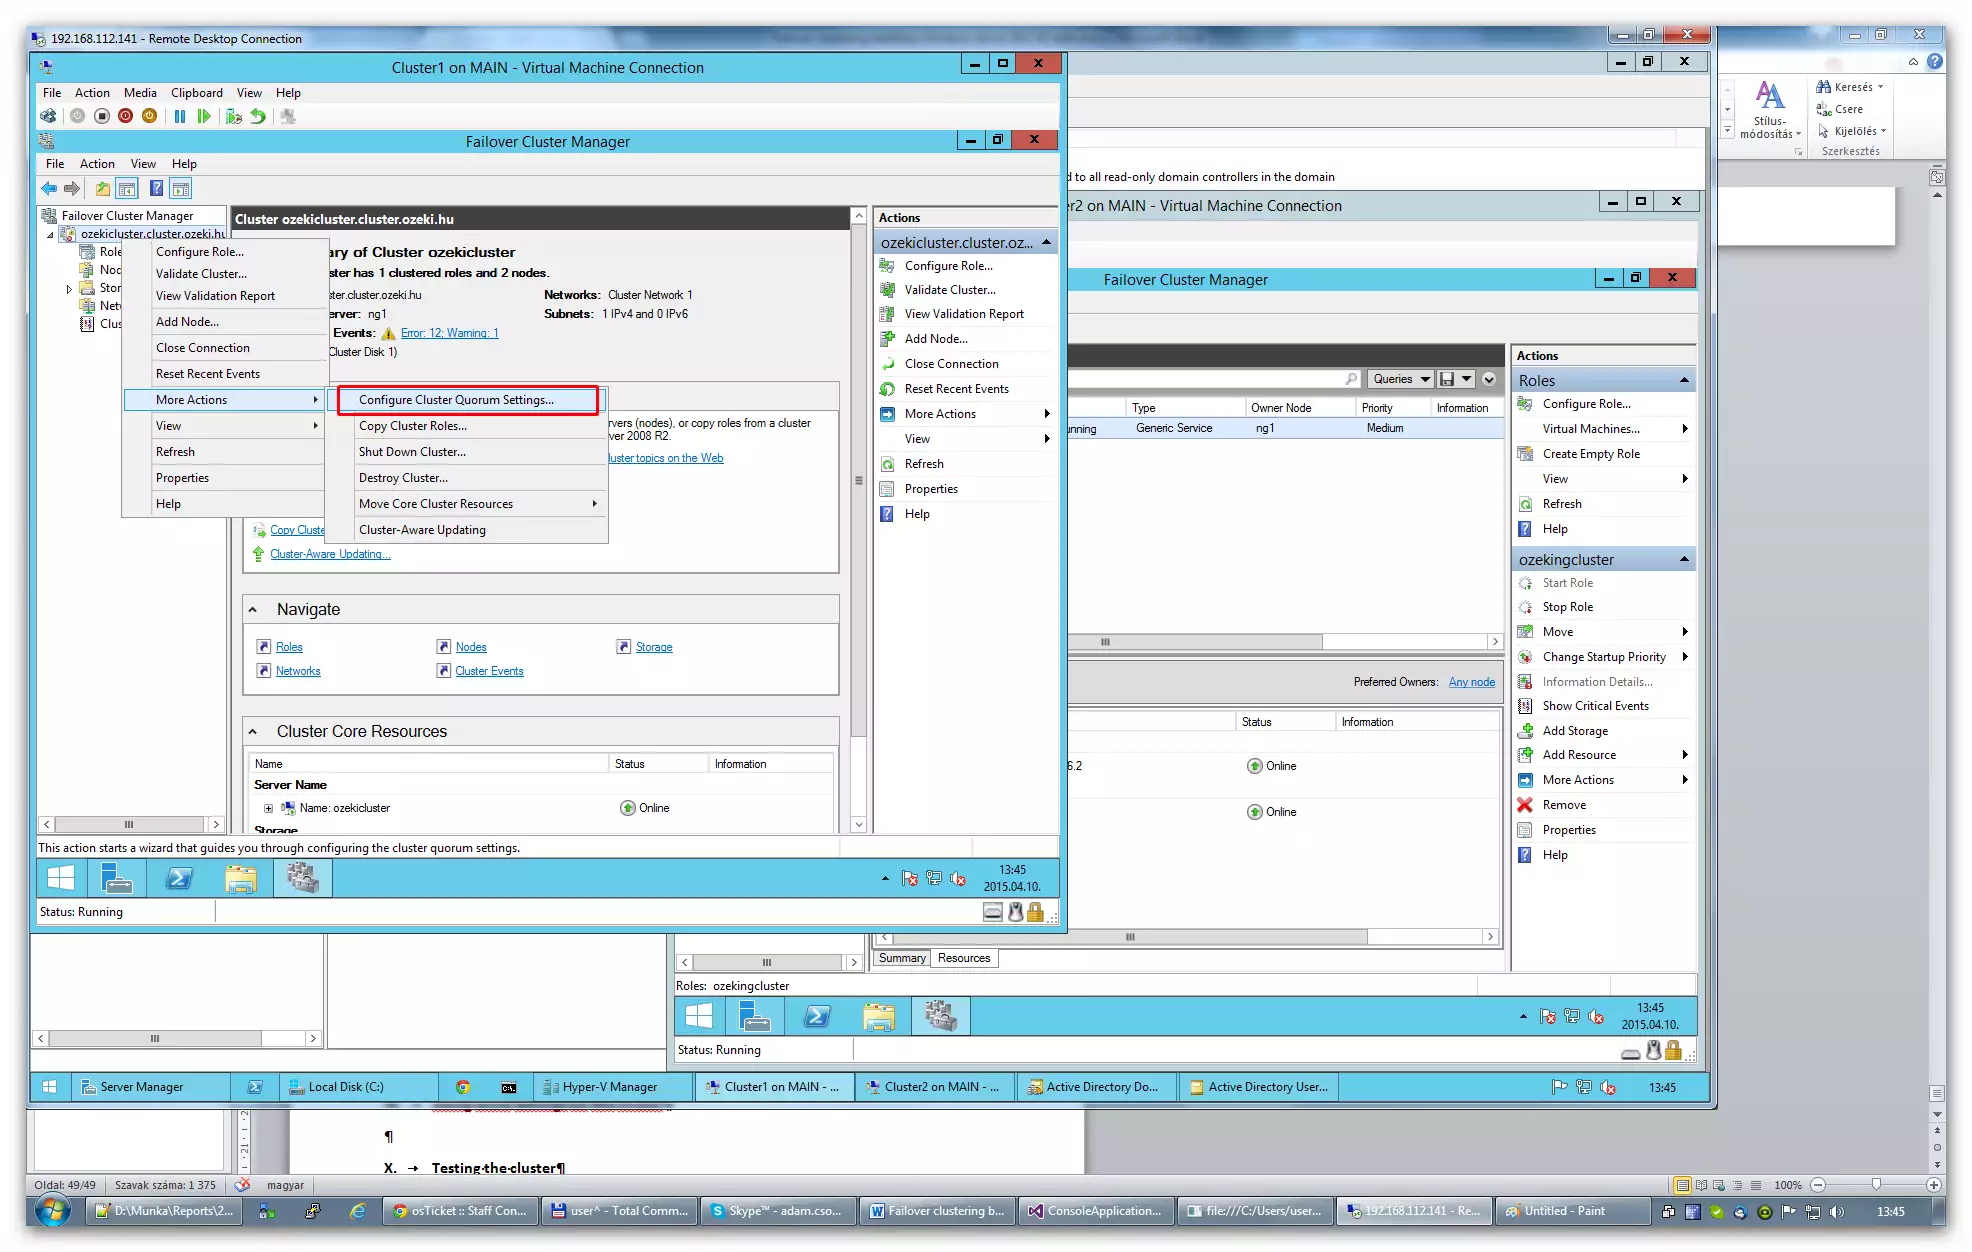Open PowerShell icon in Cluster2 taskbar
This screenshot has width=1972, height=1252.
tap(817, 1016)
